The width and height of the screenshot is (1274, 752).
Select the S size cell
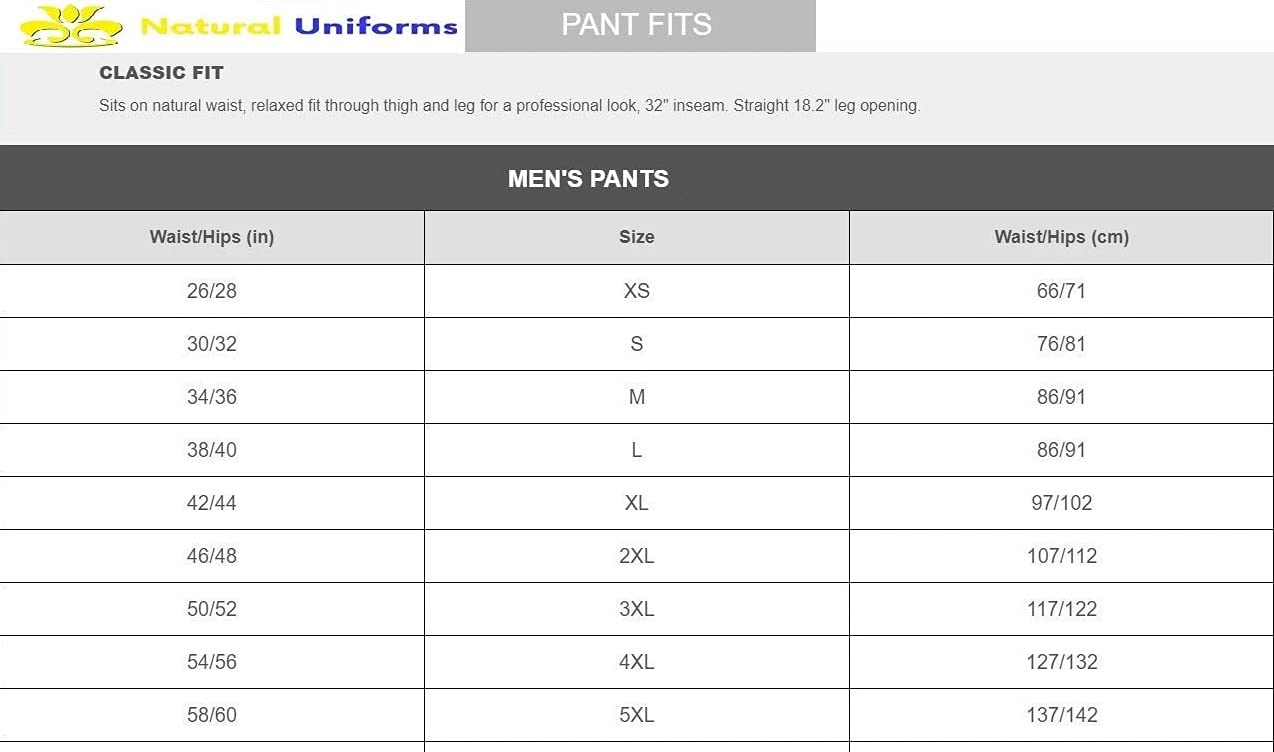click(x=636, y=344)
